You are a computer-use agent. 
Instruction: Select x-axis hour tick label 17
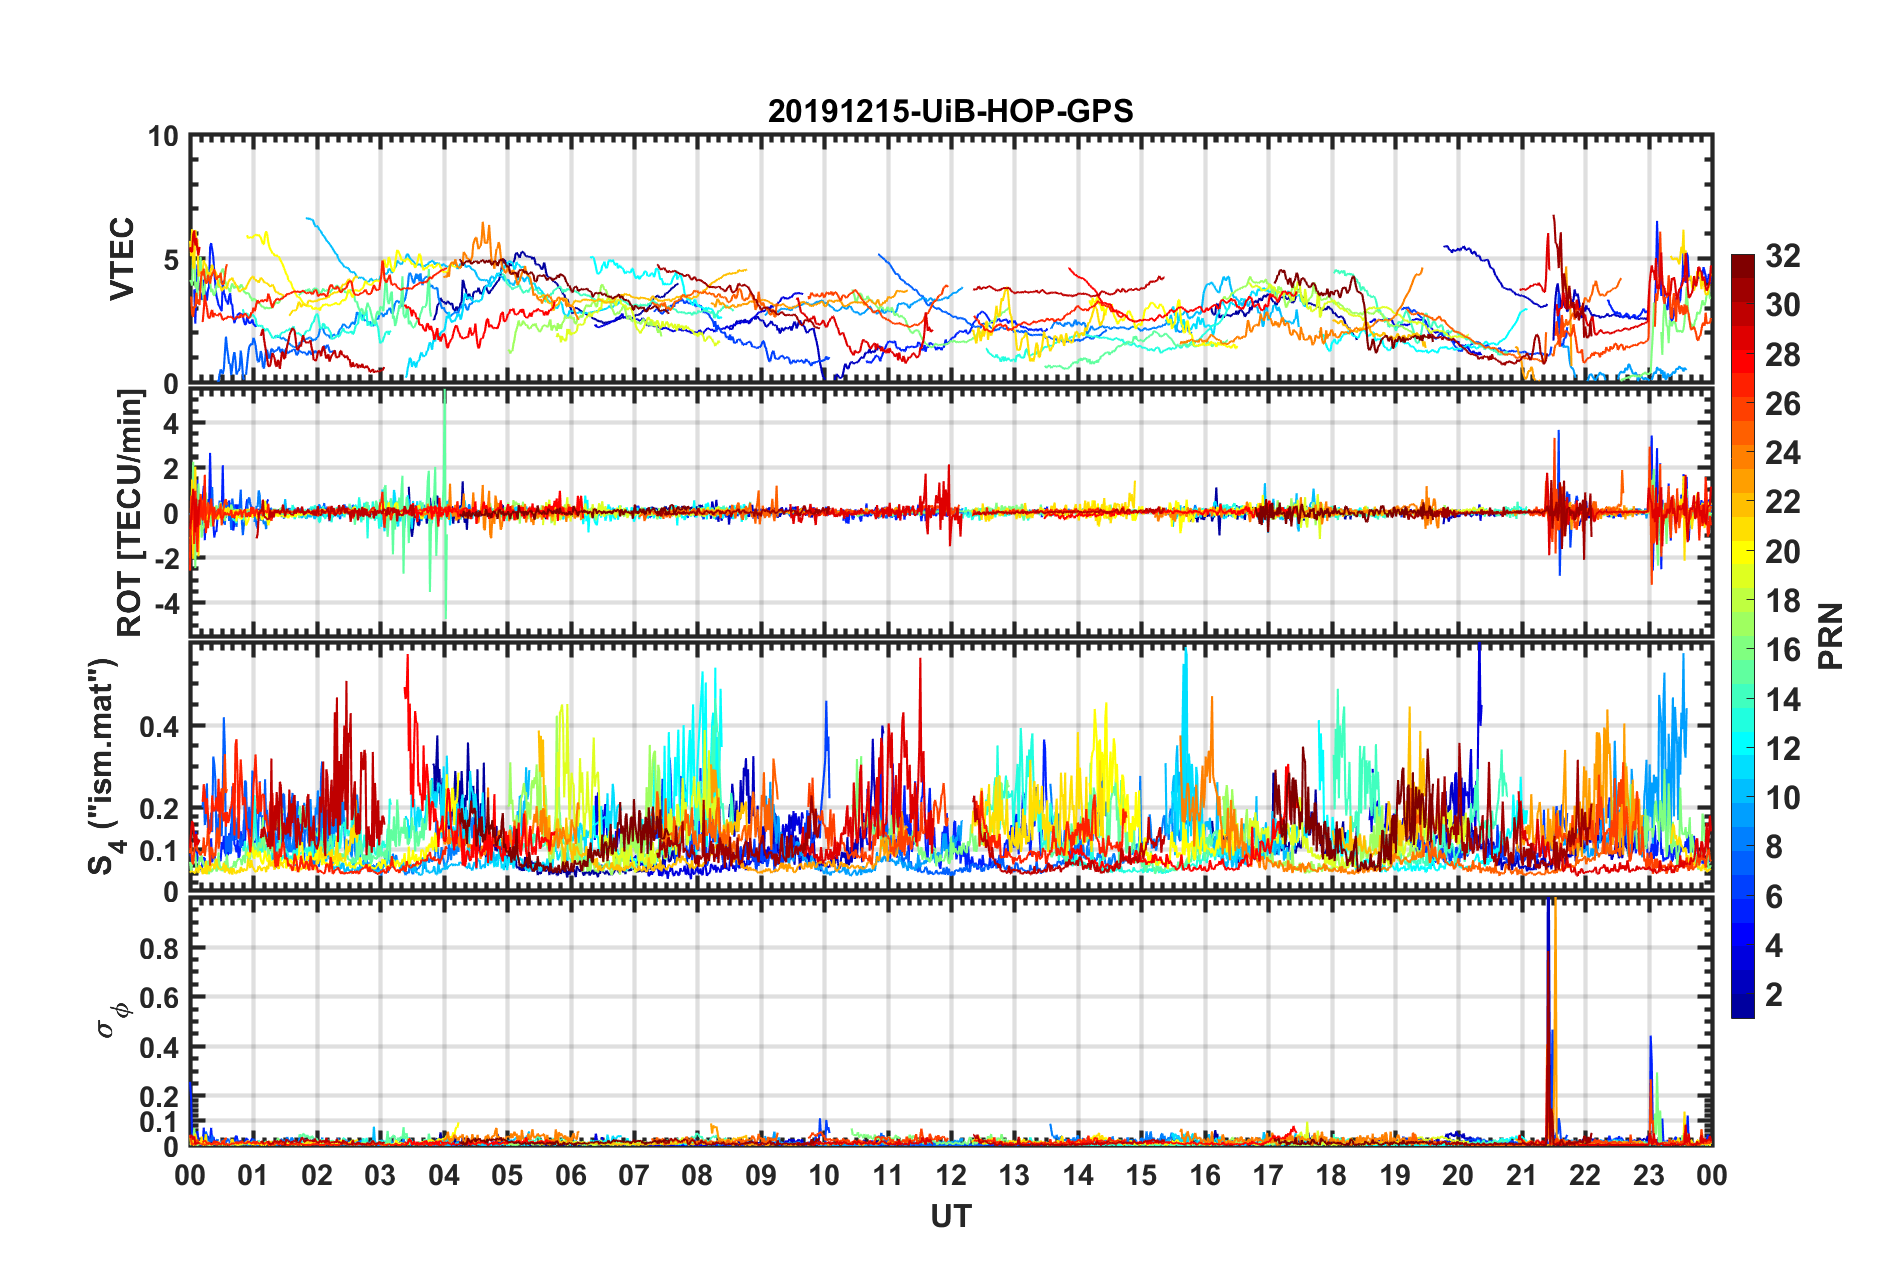pos(1268,1175)
